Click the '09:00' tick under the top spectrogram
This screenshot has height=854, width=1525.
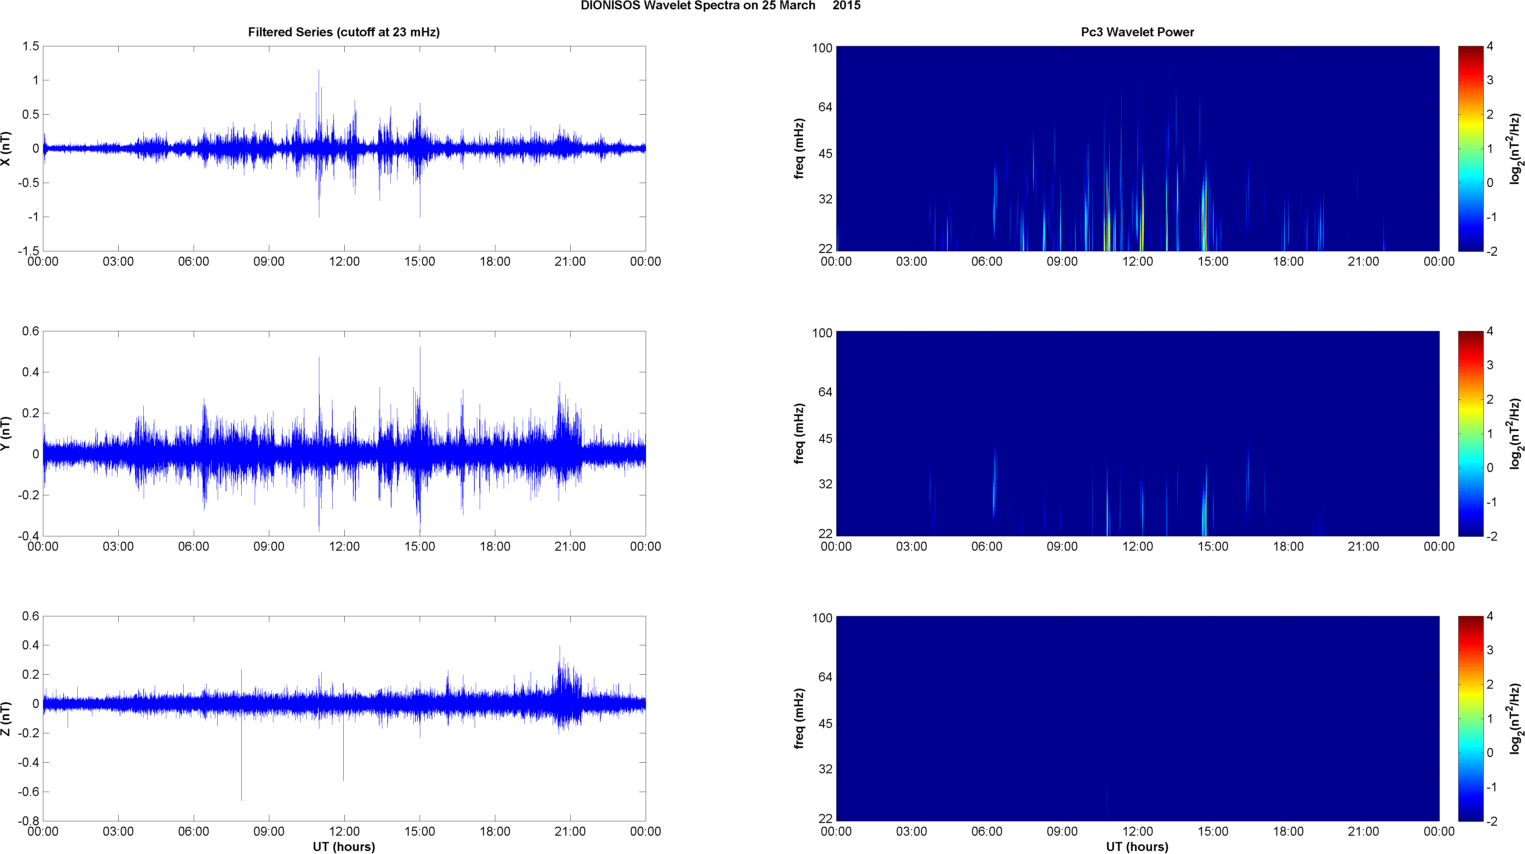(1062, 262)
